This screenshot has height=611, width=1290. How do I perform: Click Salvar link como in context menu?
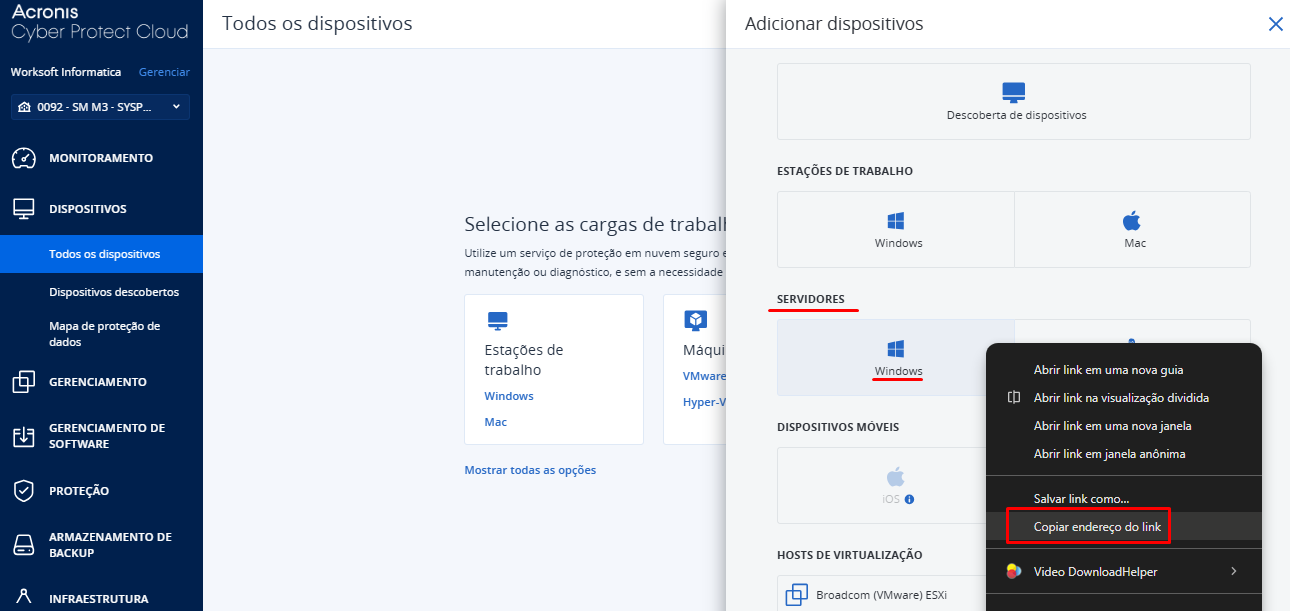pyautogui.click(x=1081, y=498)
